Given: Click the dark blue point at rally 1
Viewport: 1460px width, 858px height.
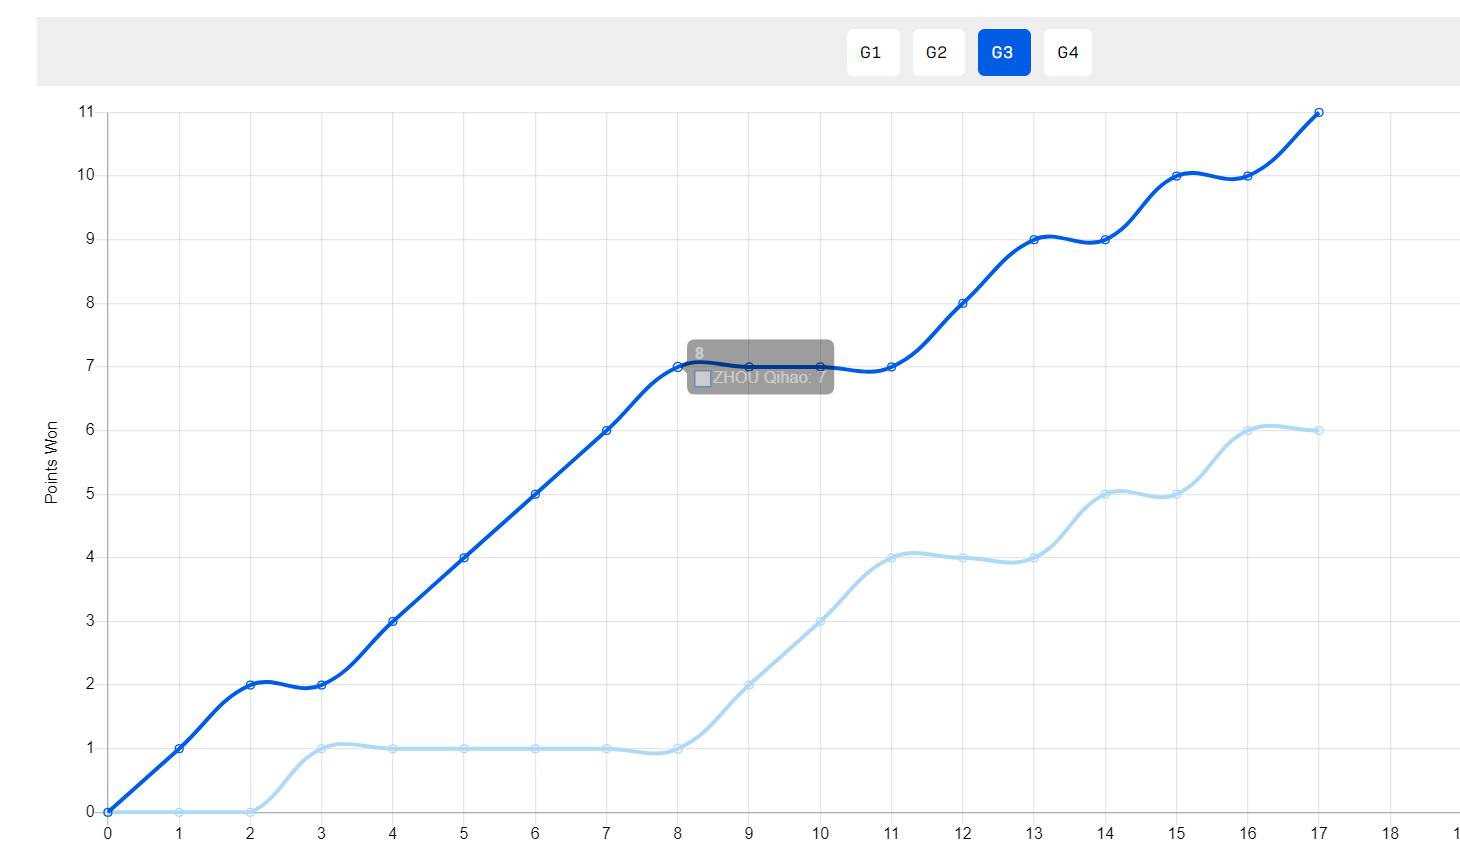Looking at the screenshot, I should (179, 748).
